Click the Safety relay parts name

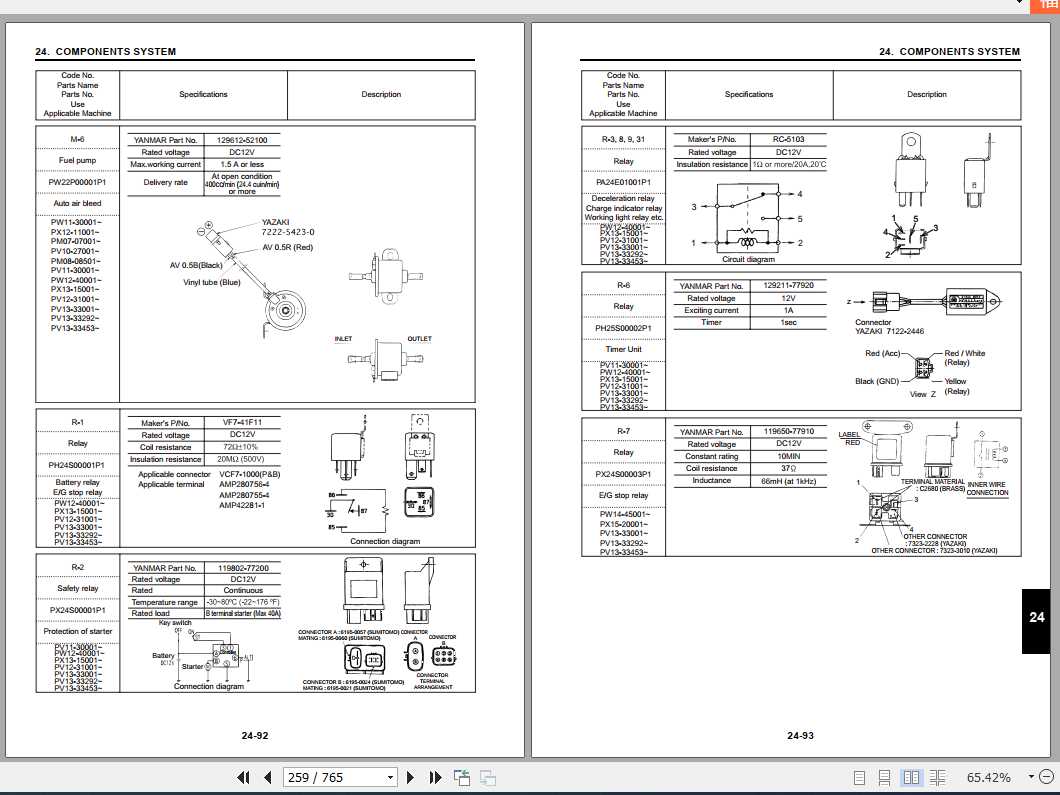tap(78, 588)
